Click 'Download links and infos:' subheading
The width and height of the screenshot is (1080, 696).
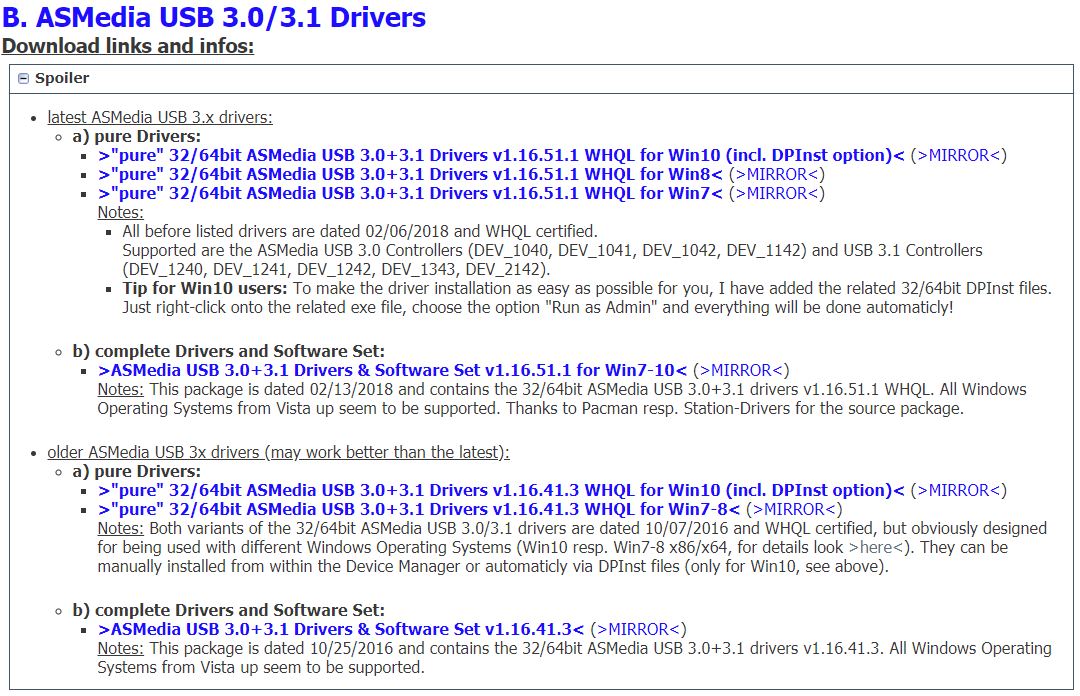tap(127, 46)
